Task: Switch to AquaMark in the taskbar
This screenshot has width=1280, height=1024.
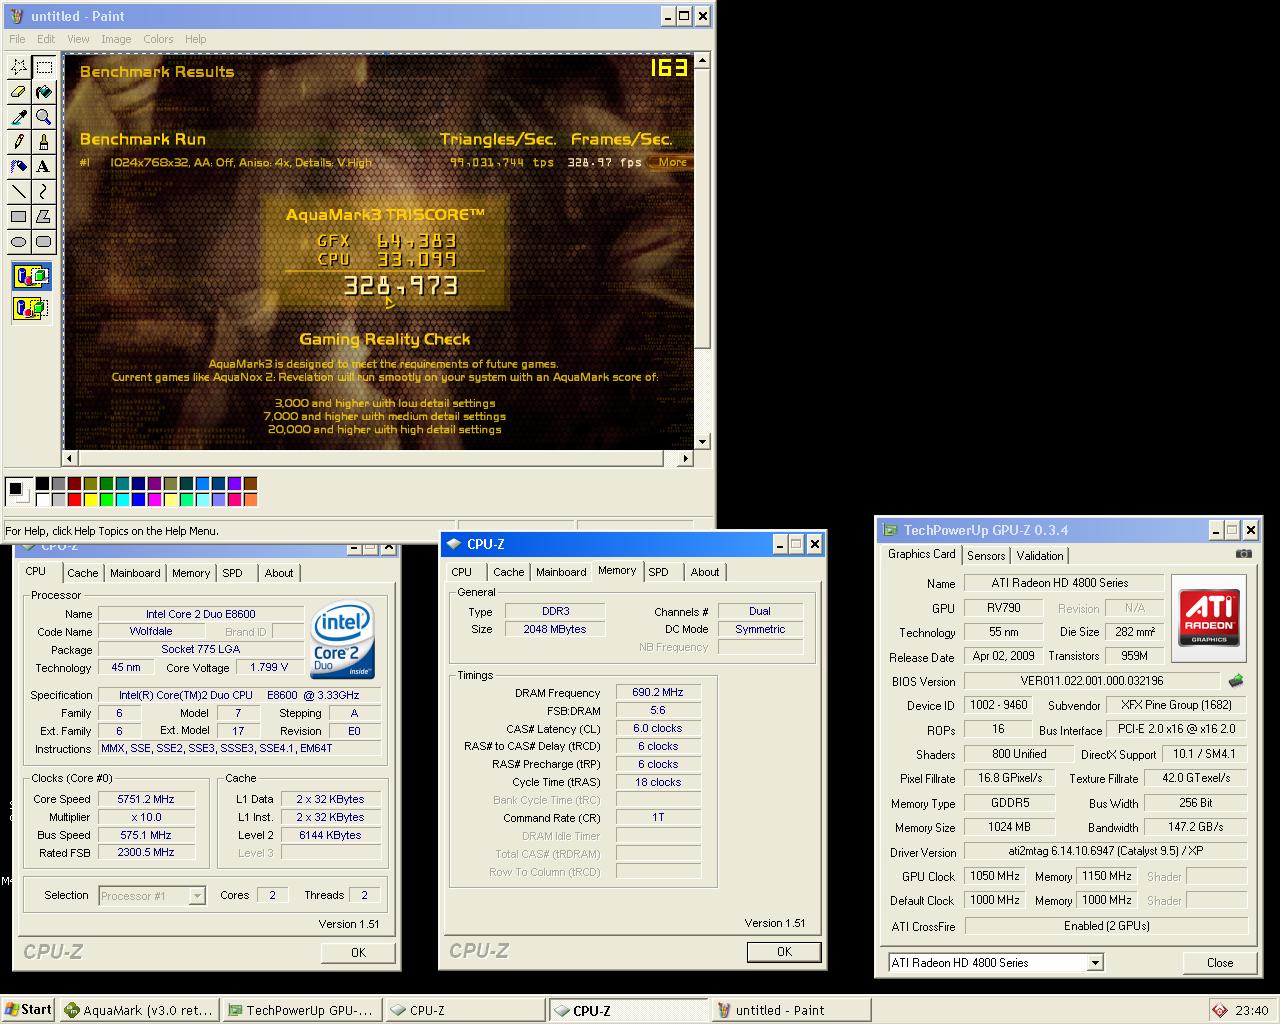Action: (x=138, y=1010)
